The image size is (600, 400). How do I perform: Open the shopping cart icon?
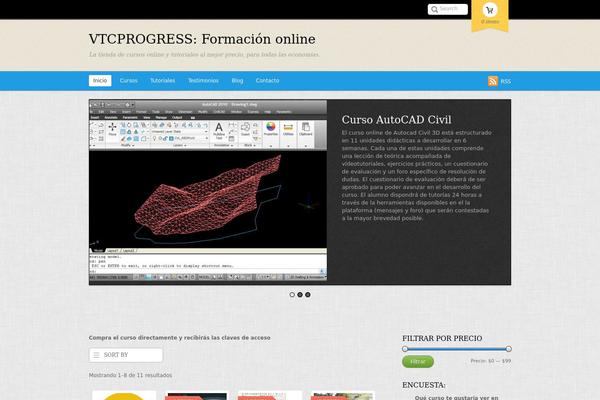tap(490, 10)
